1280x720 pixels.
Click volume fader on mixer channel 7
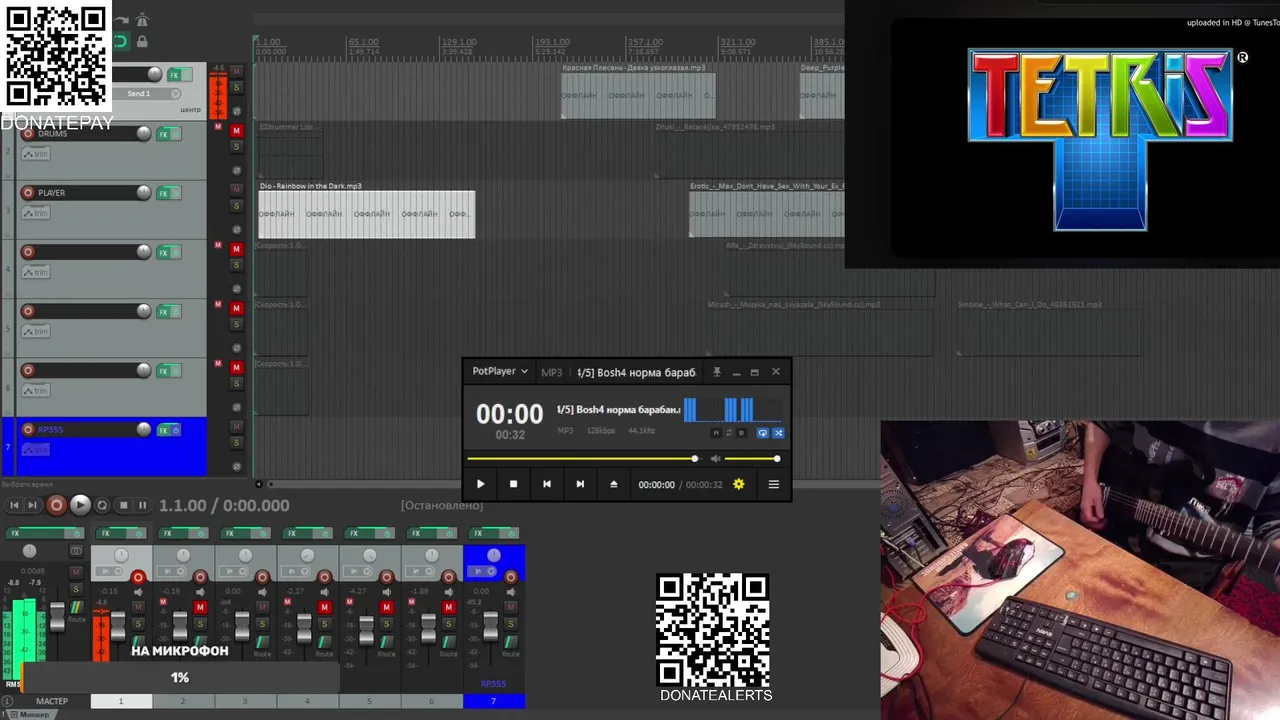point(491,626)
